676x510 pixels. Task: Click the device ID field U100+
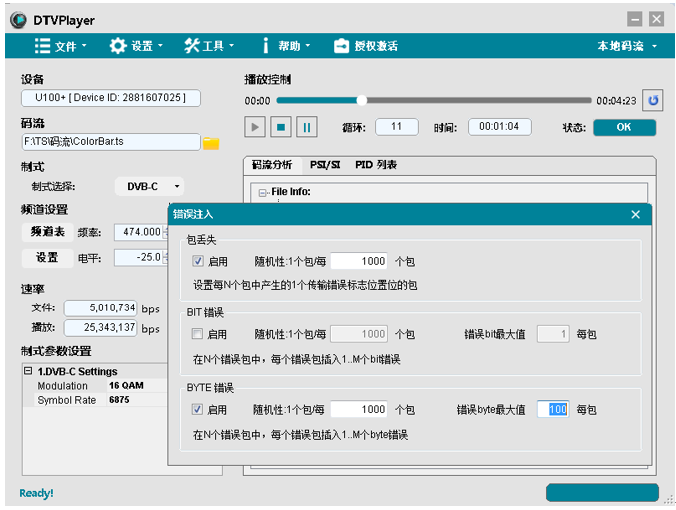[111, 98]
